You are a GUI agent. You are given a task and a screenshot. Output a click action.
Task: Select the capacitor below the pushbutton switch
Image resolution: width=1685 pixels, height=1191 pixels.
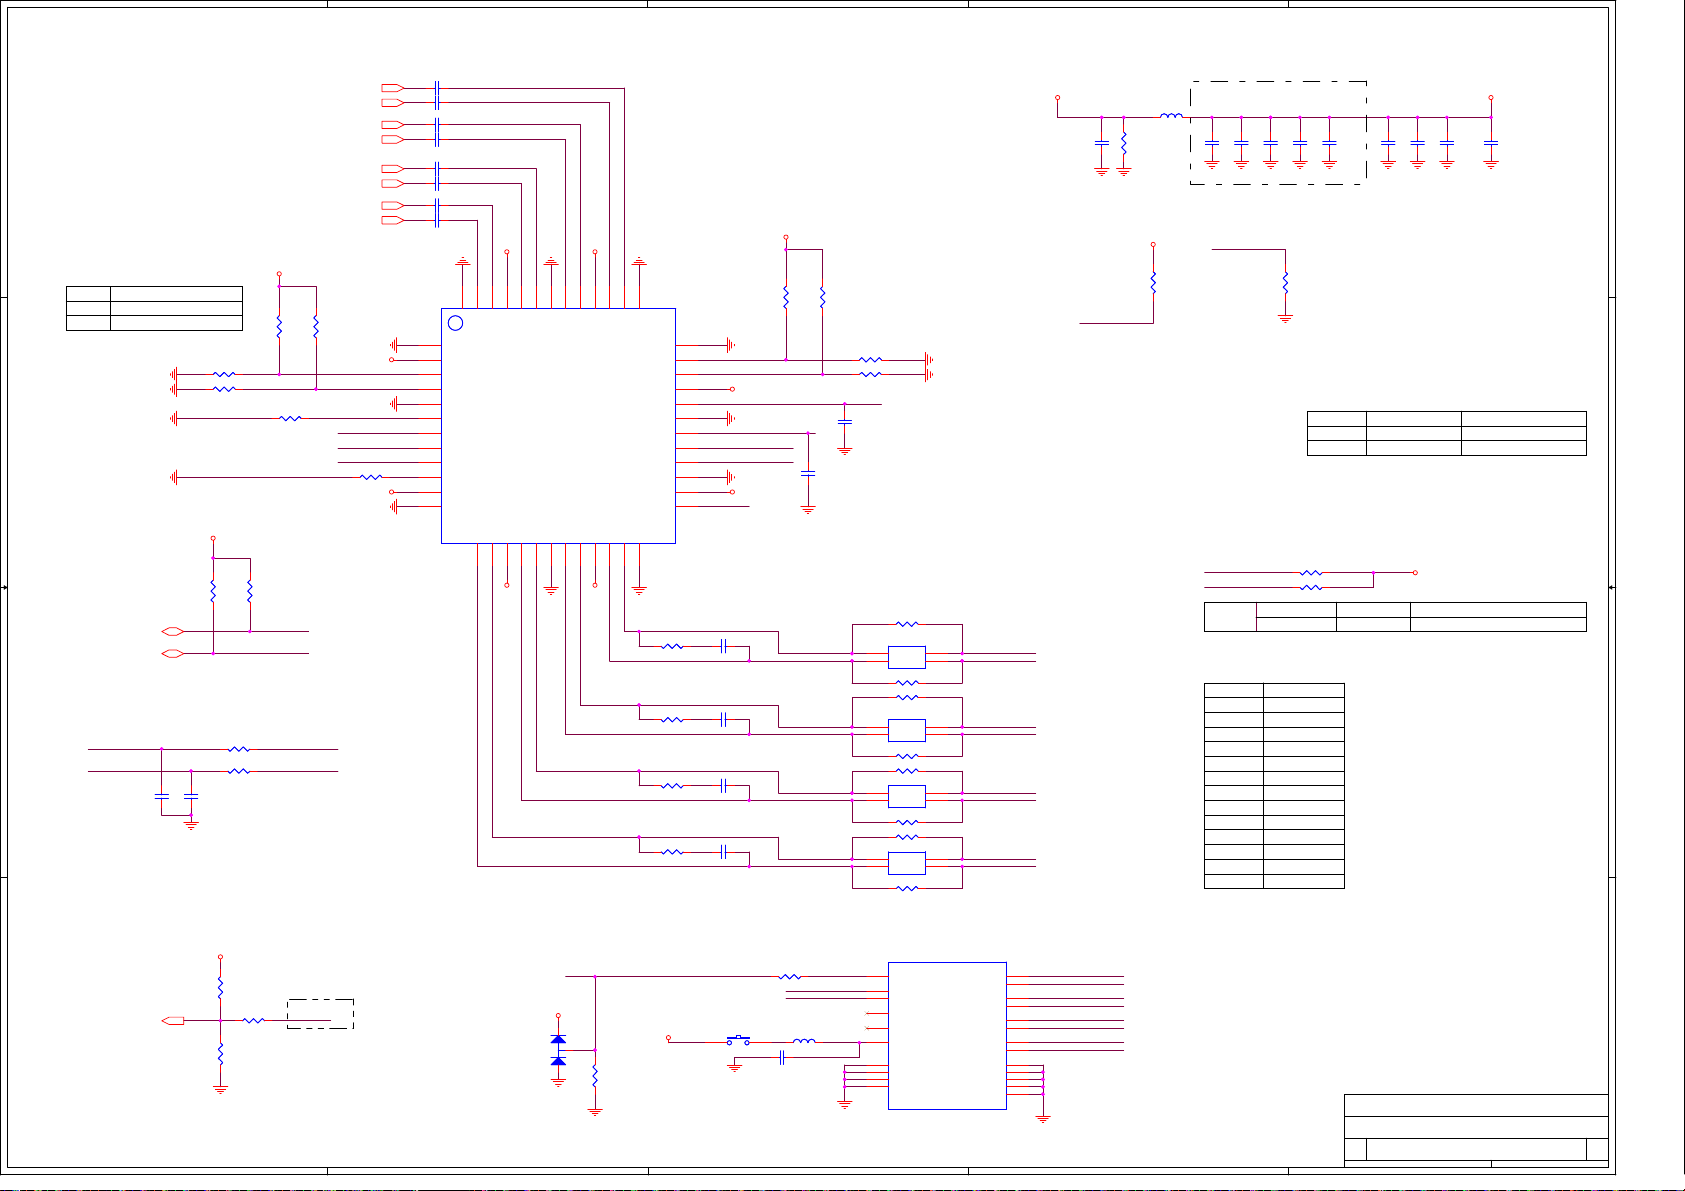pyautogui.click(x=782, y=1058)
